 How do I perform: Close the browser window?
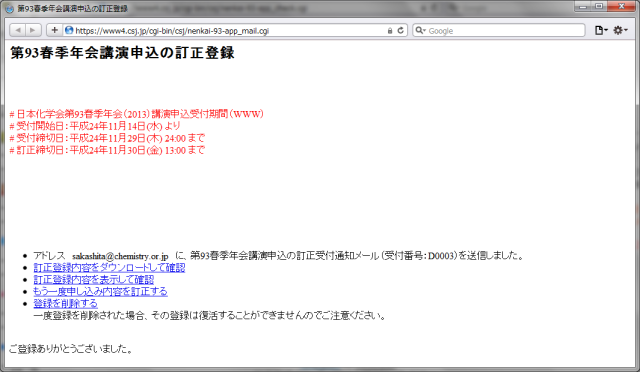(x=621, y=6)
